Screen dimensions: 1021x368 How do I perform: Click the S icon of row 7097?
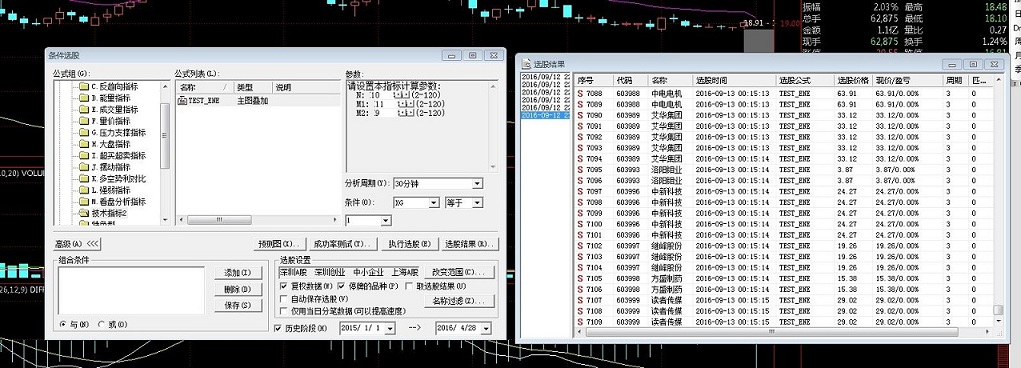[x=580, y=191]
